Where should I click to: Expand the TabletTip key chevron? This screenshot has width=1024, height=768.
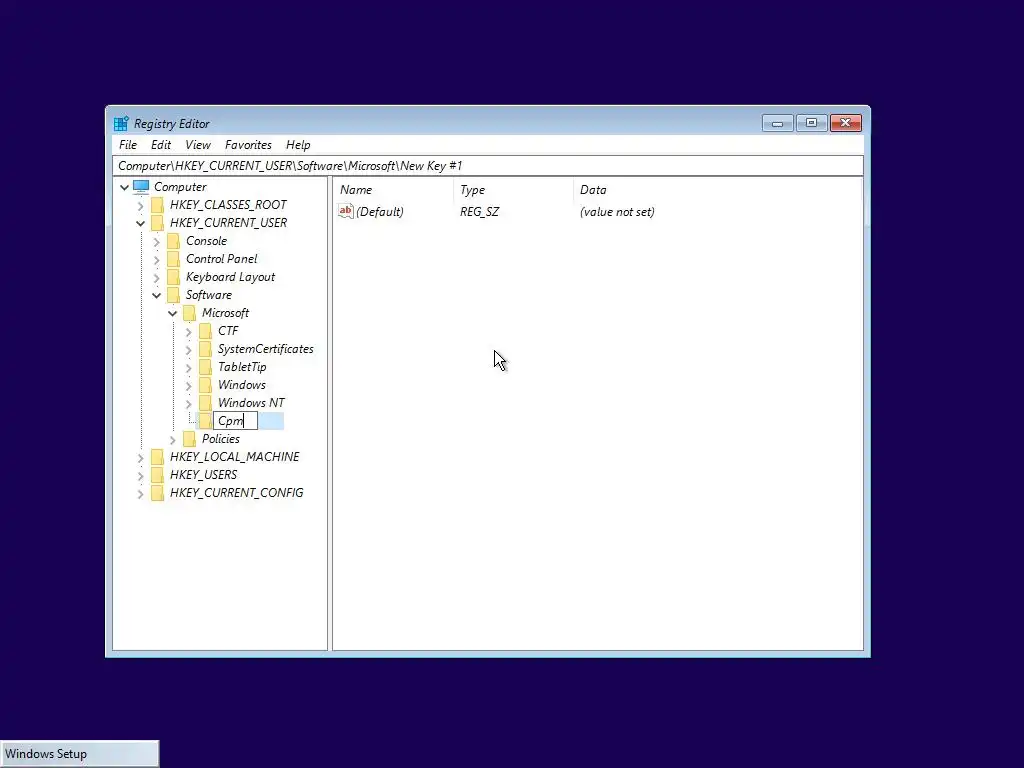tap(189, 368)
